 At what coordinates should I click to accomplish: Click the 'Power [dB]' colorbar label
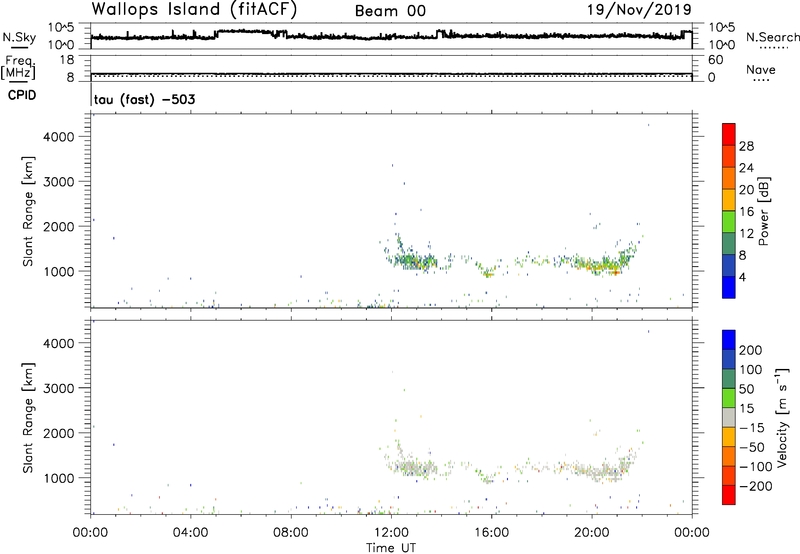[764, 211]
